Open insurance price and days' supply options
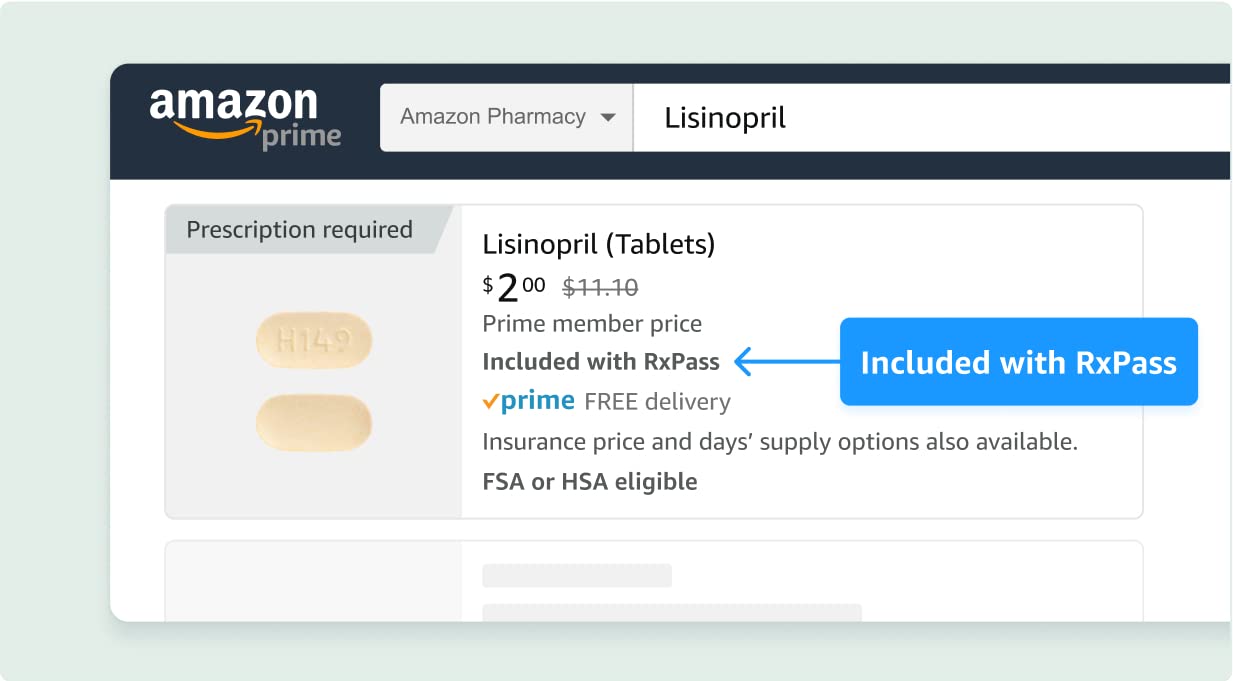1233x681 pixels. click(x=780, y=442)
